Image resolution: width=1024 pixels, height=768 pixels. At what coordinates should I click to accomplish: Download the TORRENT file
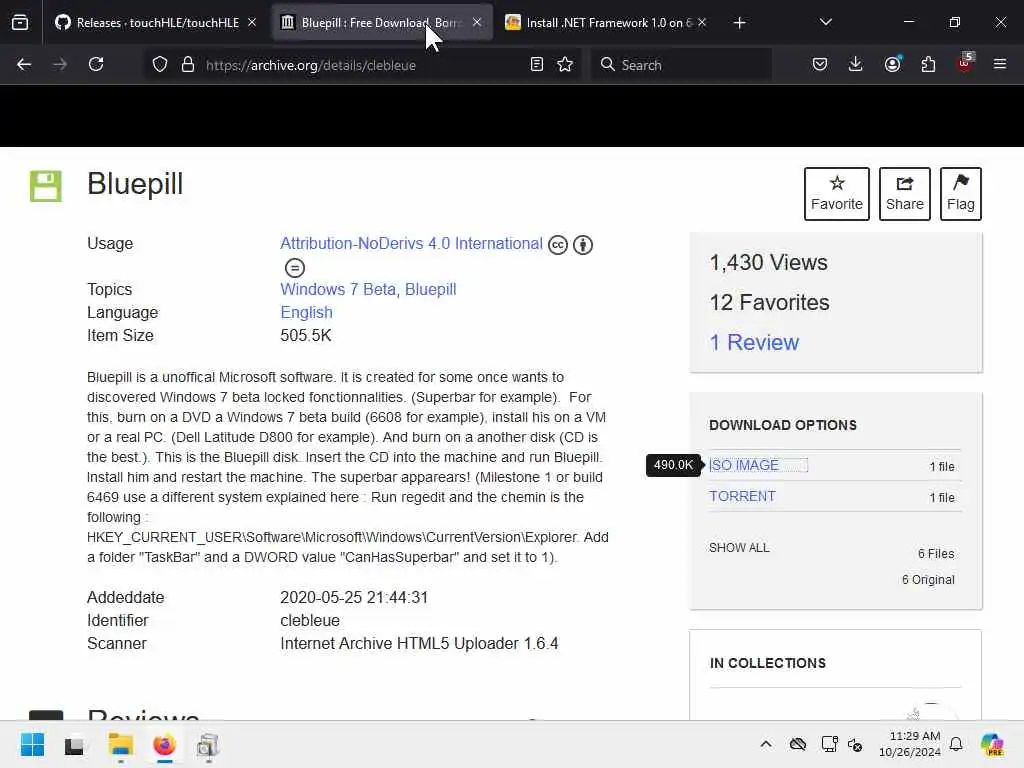pyautogui.click(x=743, y=496)
